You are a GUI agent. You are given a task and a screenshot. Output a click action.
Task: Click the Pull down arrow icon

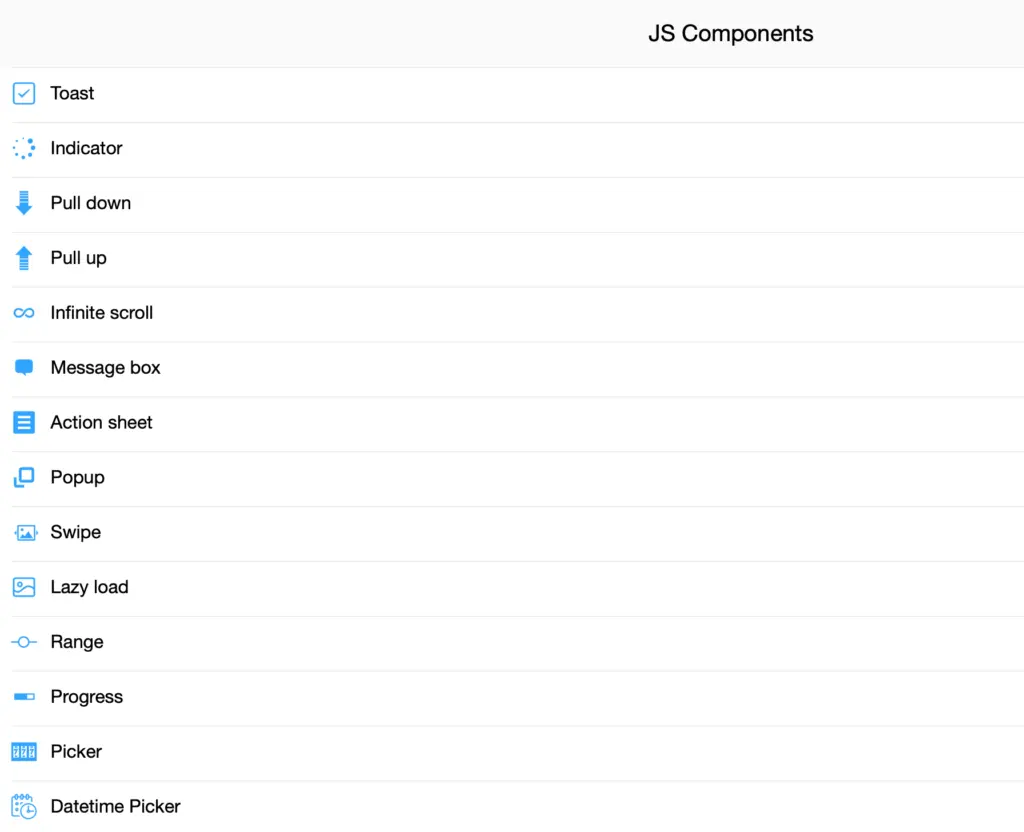coord(24,203)
